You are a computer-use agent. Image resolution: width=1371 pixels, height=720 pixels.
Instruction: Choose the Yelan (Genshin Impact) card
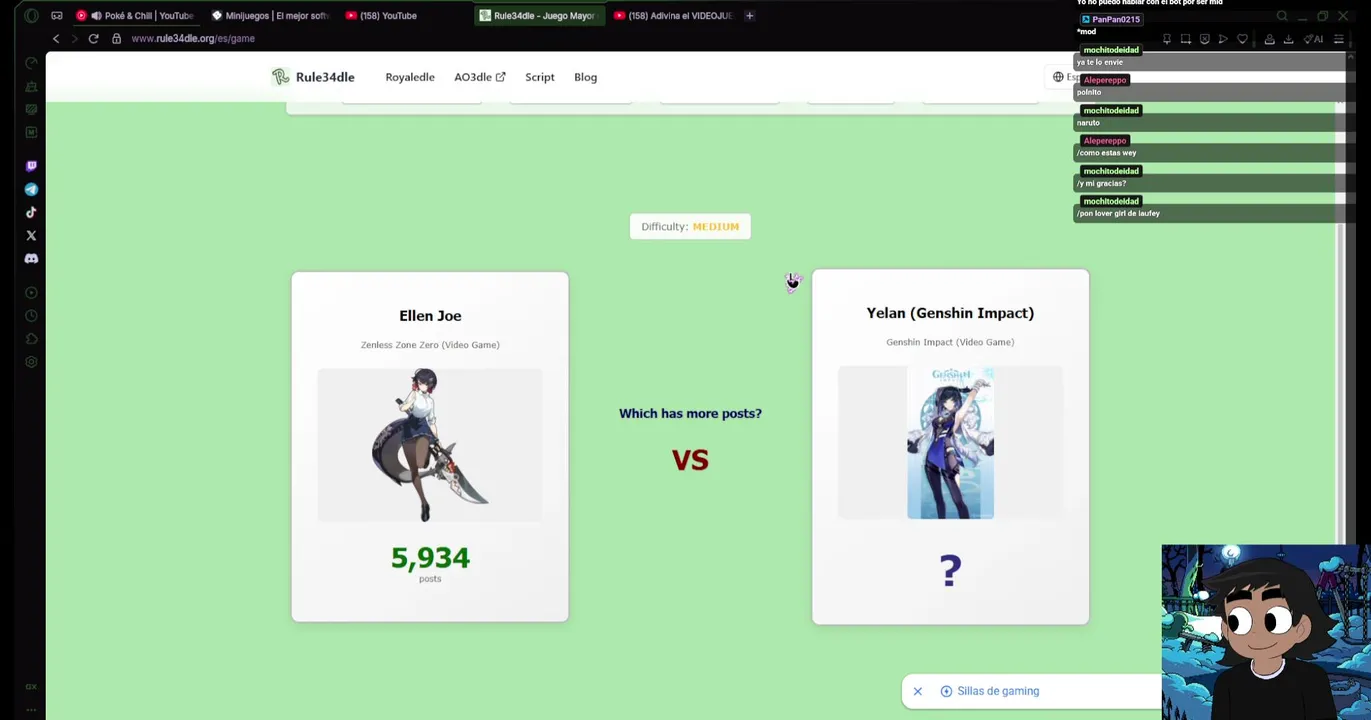tap(950, 447)
